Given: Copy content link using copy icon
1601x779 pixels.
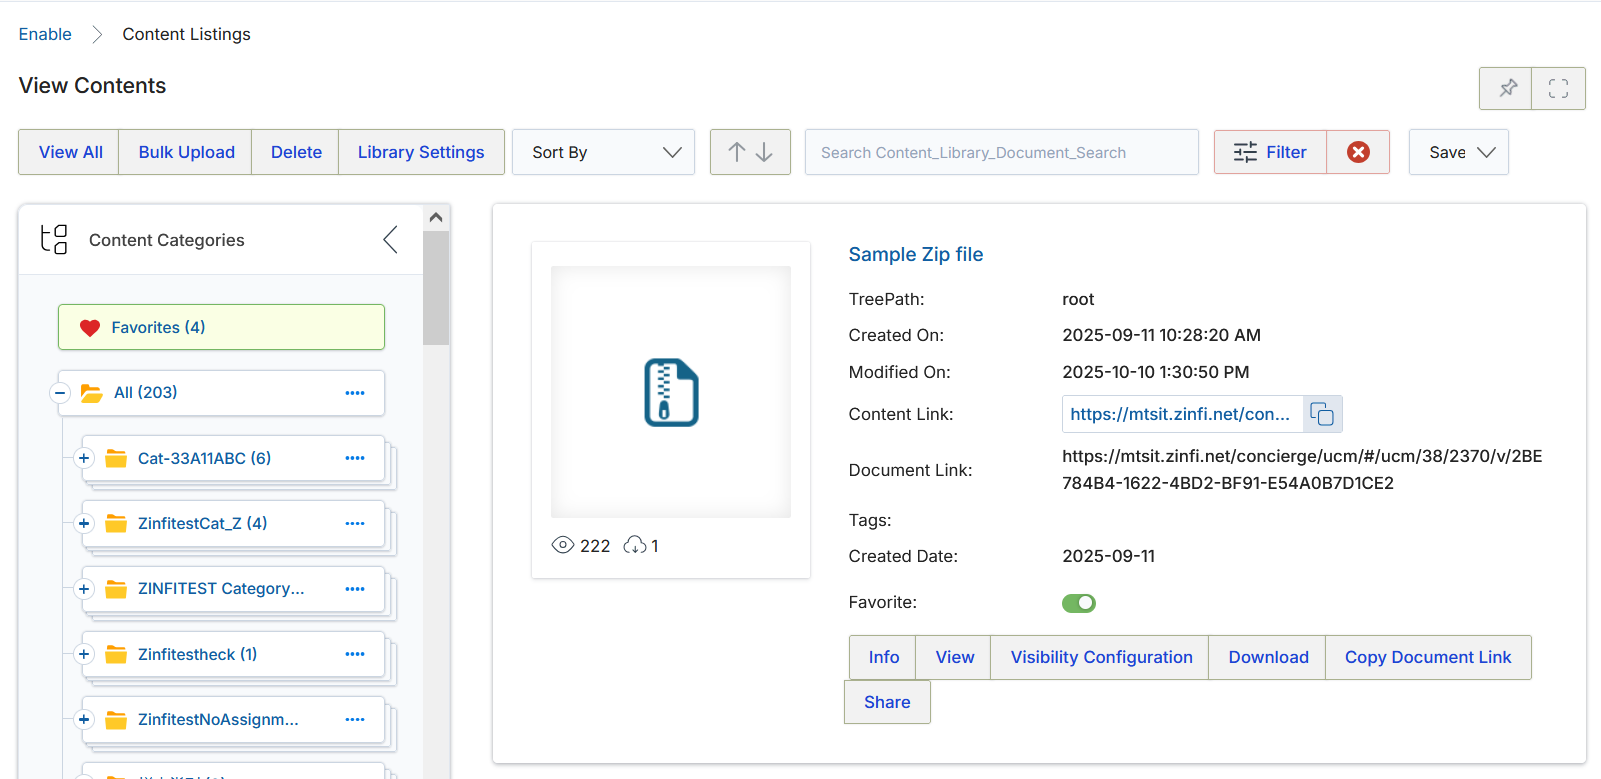Looking at the screenshot, I should tap(1322, 414).
